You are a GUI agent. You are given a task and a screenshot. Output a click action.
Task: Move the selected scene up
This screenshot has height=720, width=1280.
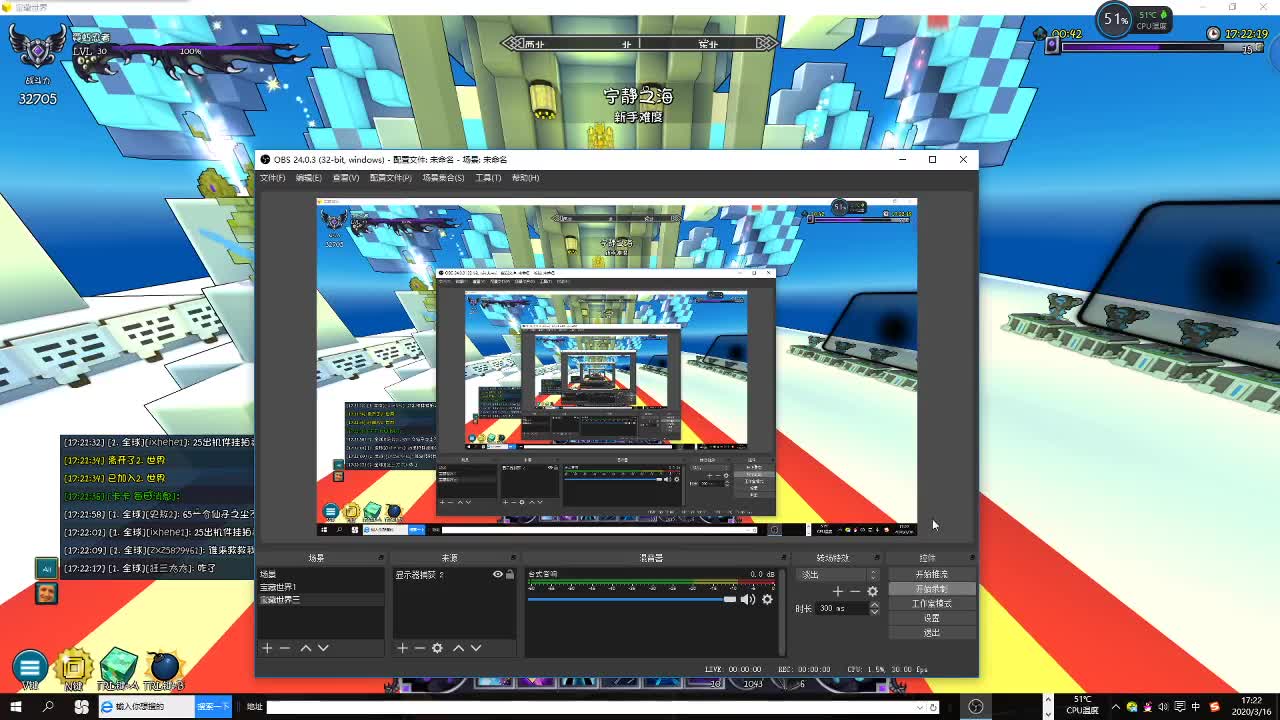coord(306,648)
